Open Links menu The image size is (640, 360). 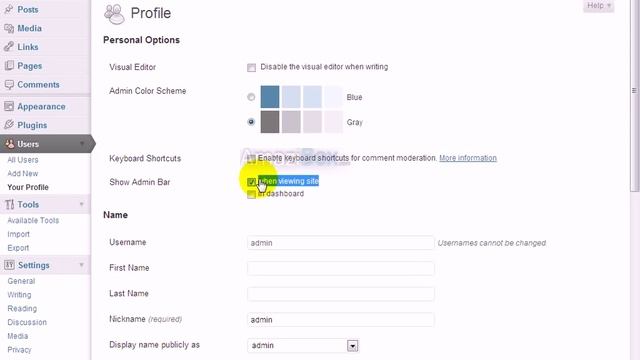click(28, 47)
